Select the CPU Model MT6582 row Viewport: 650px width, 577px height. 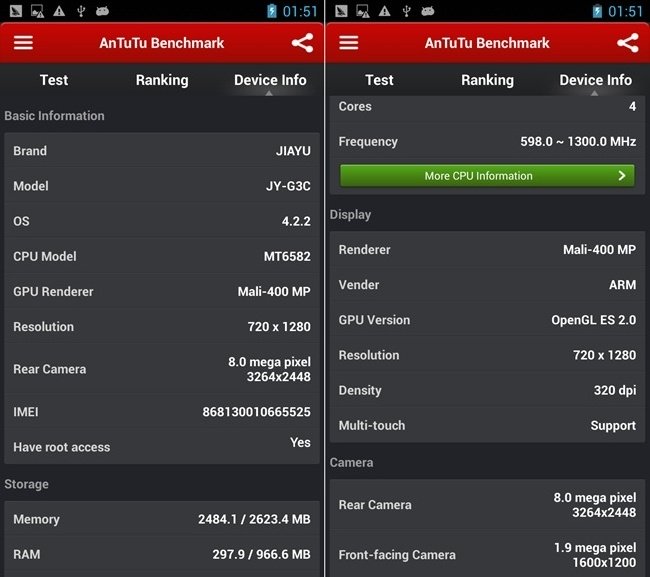click(162, 256)
